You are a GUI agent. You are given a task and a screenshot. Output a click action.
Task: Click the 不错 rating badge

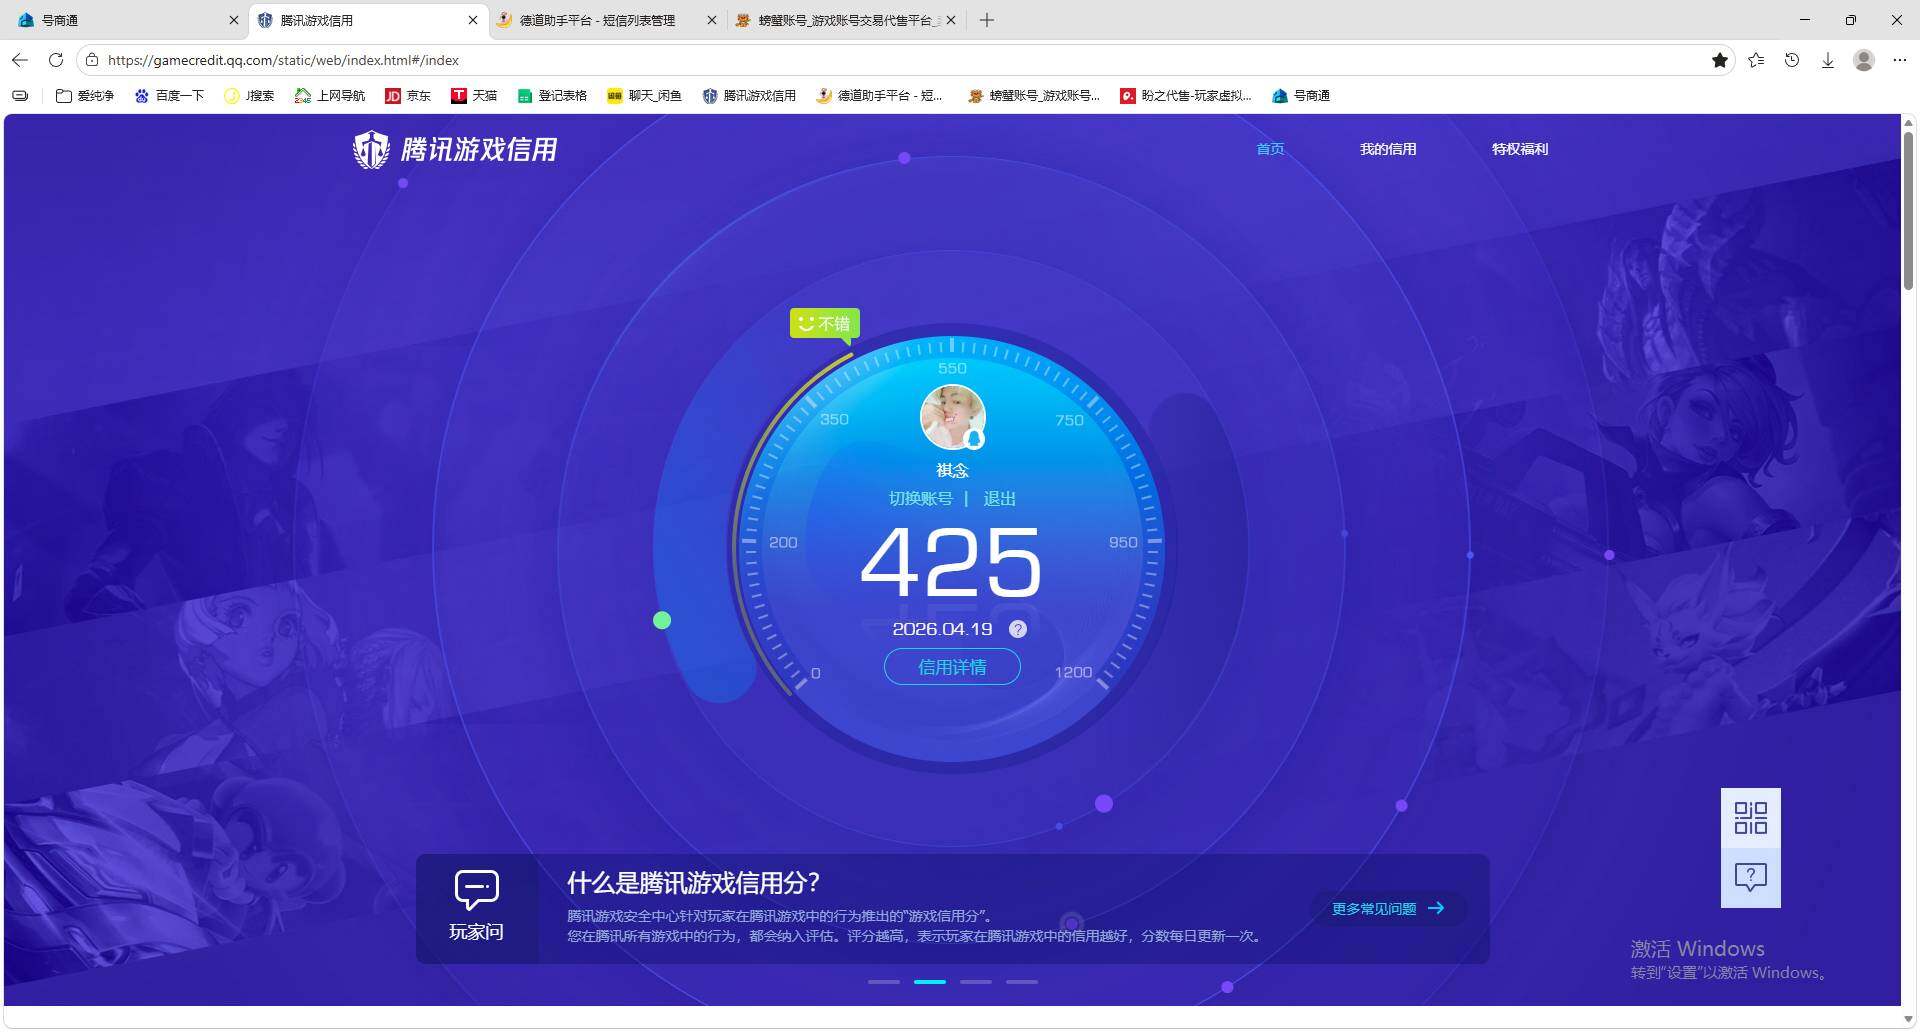coord(824,323)
